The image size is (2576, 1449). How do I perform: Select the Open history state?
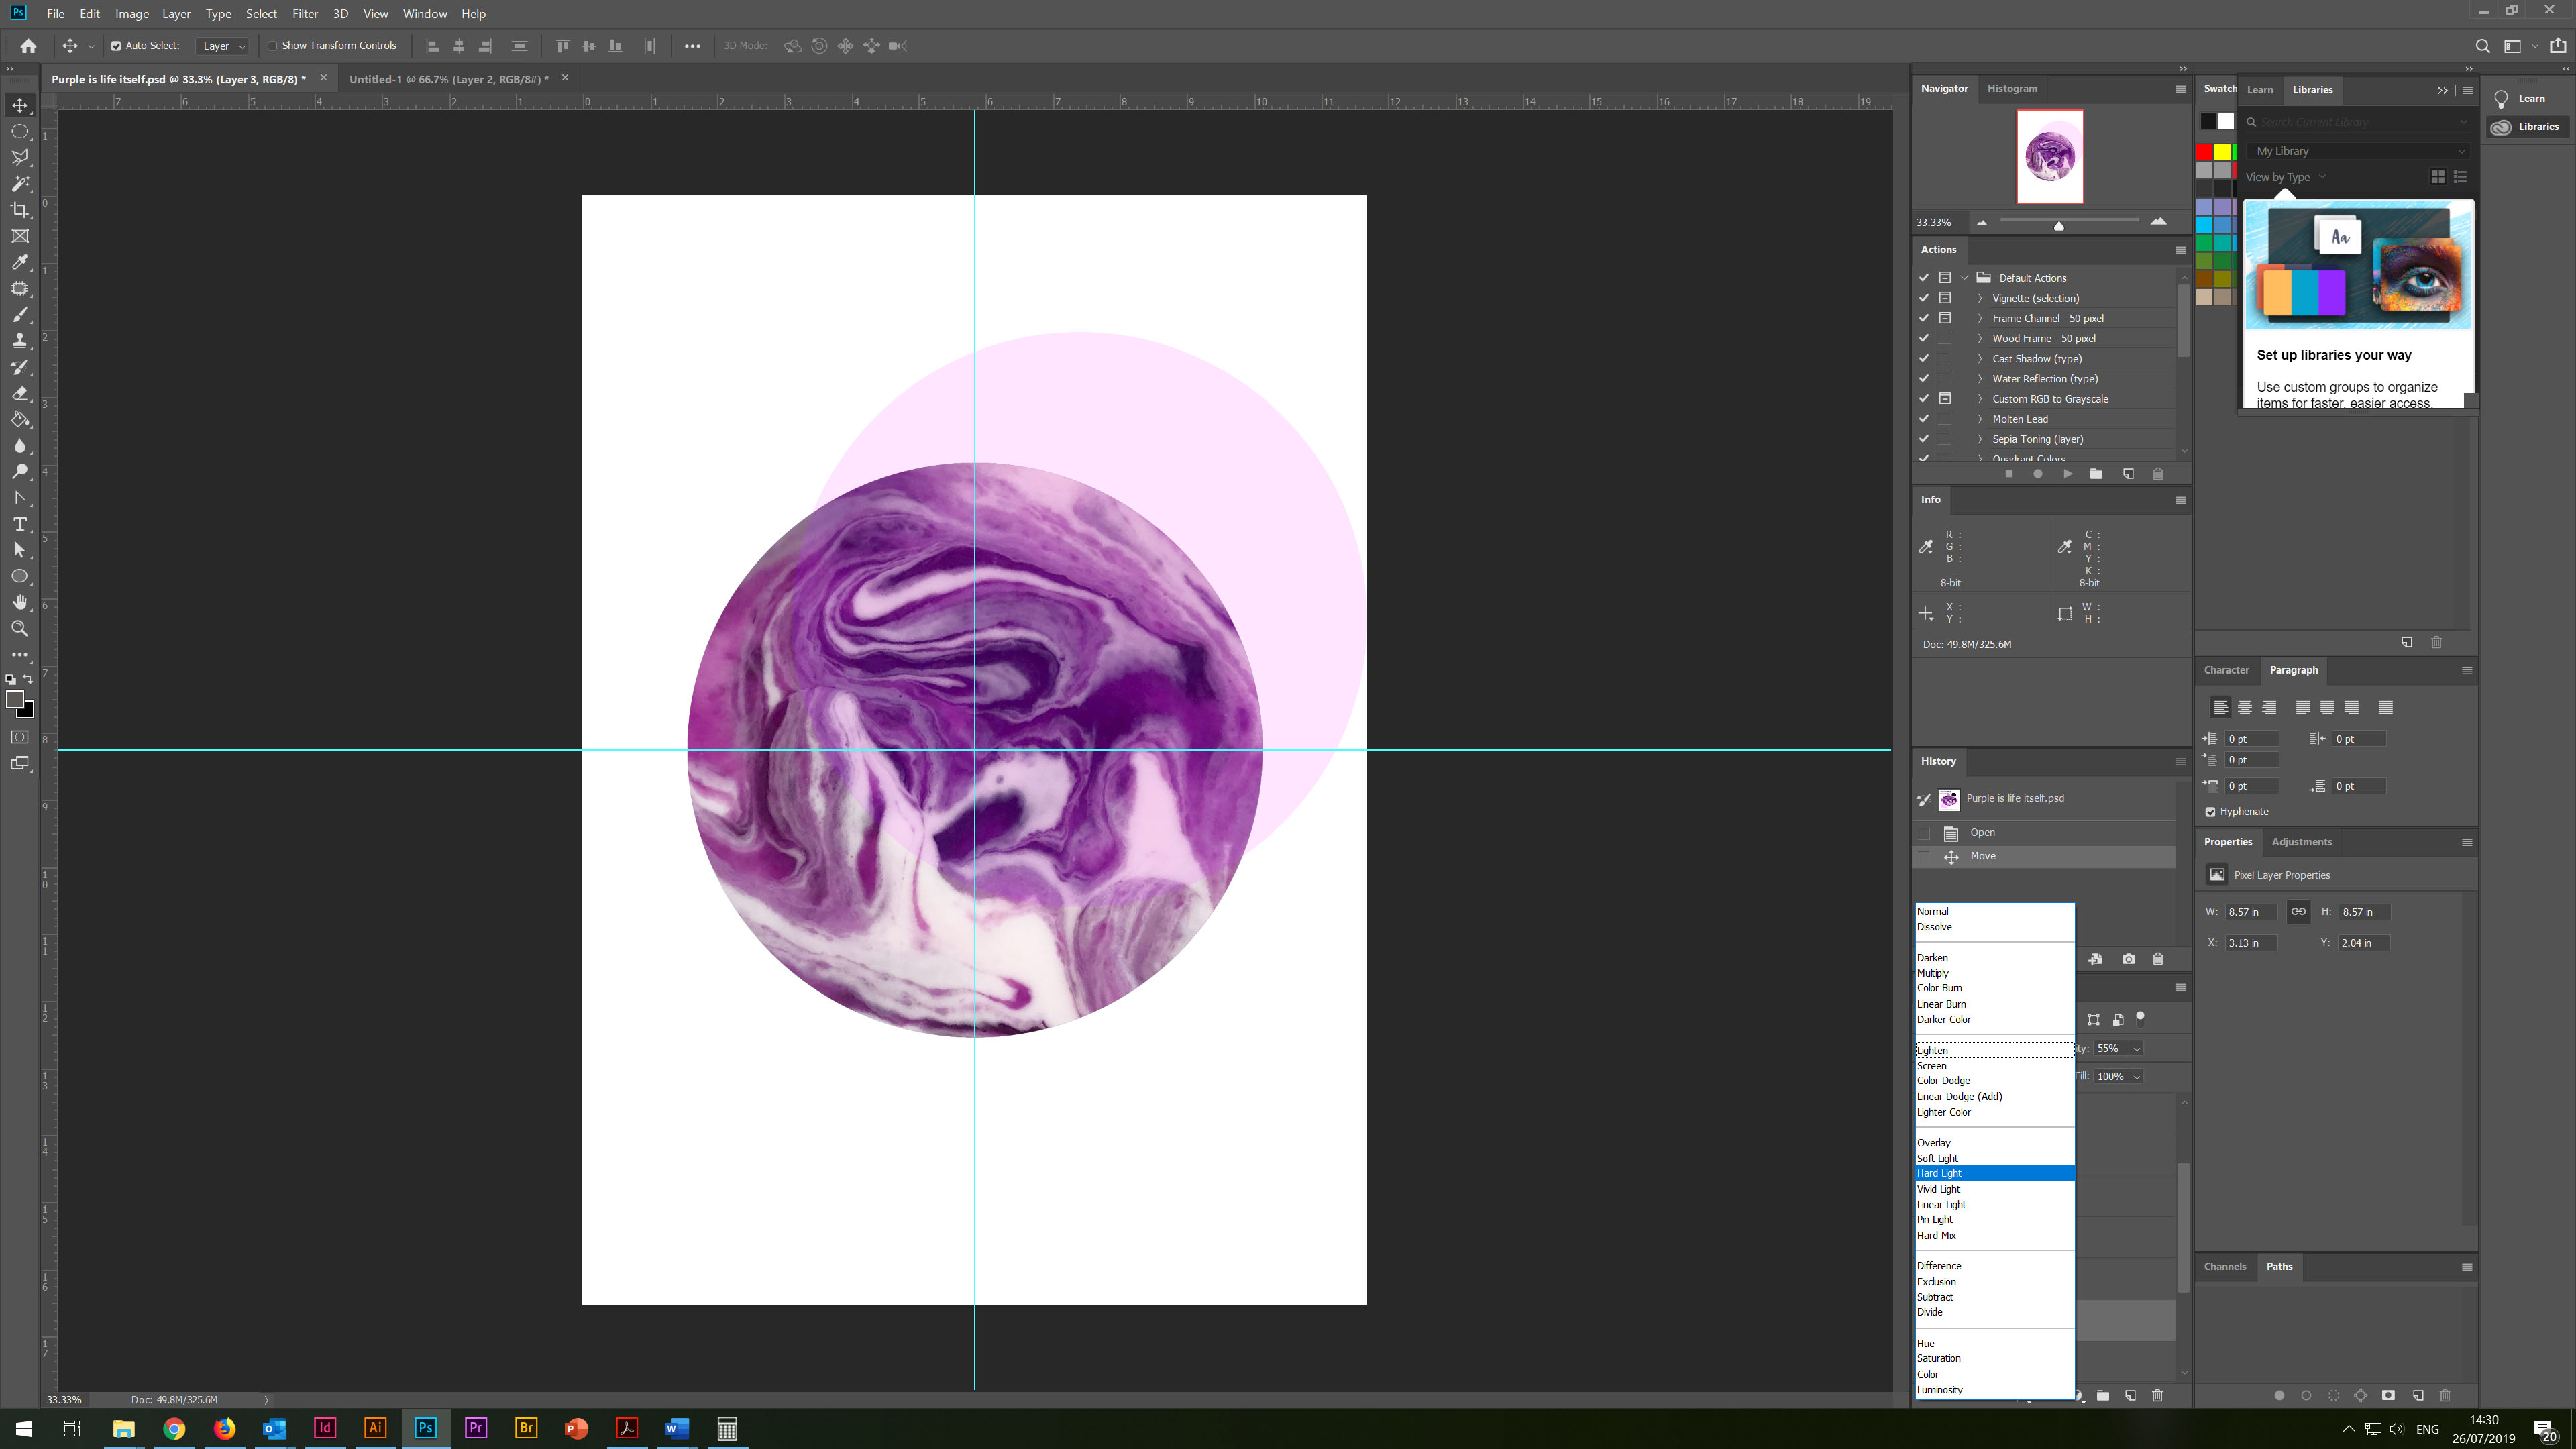1982,832
